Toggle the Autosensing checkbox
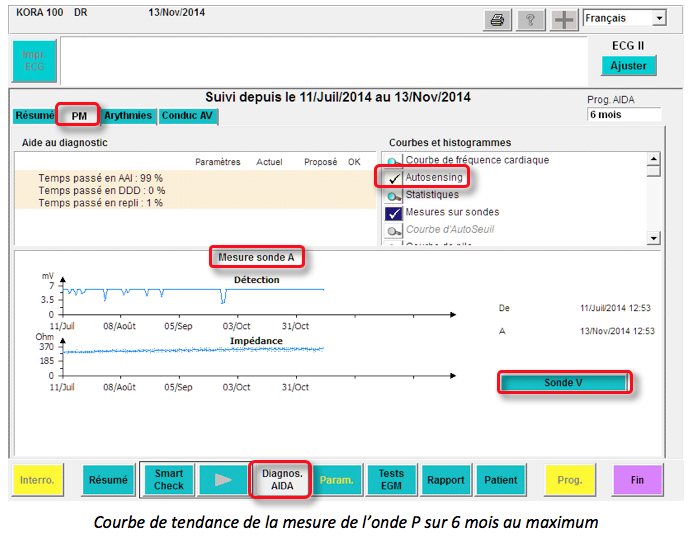 (x=394, y=178)
